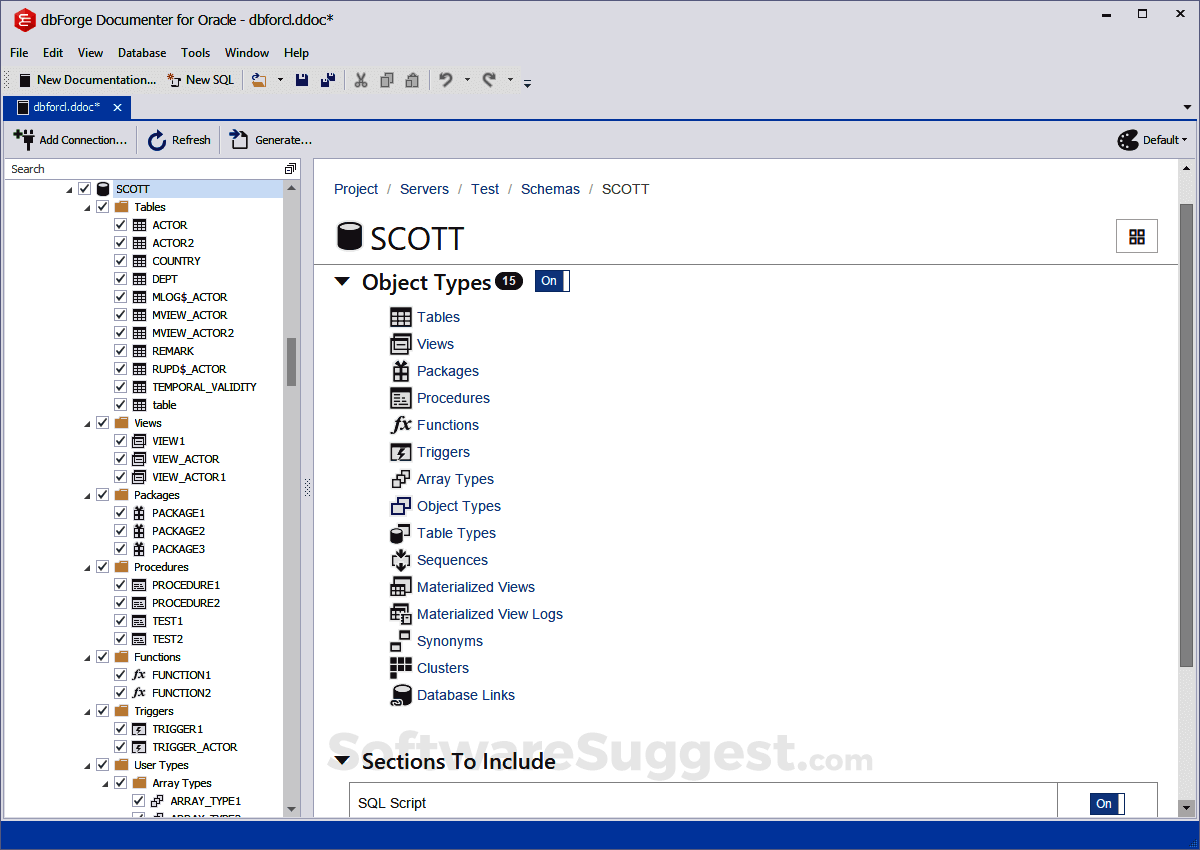Open the Schemas breadcrumb link
The image size is (1200, 850).
tap(550, 188)
